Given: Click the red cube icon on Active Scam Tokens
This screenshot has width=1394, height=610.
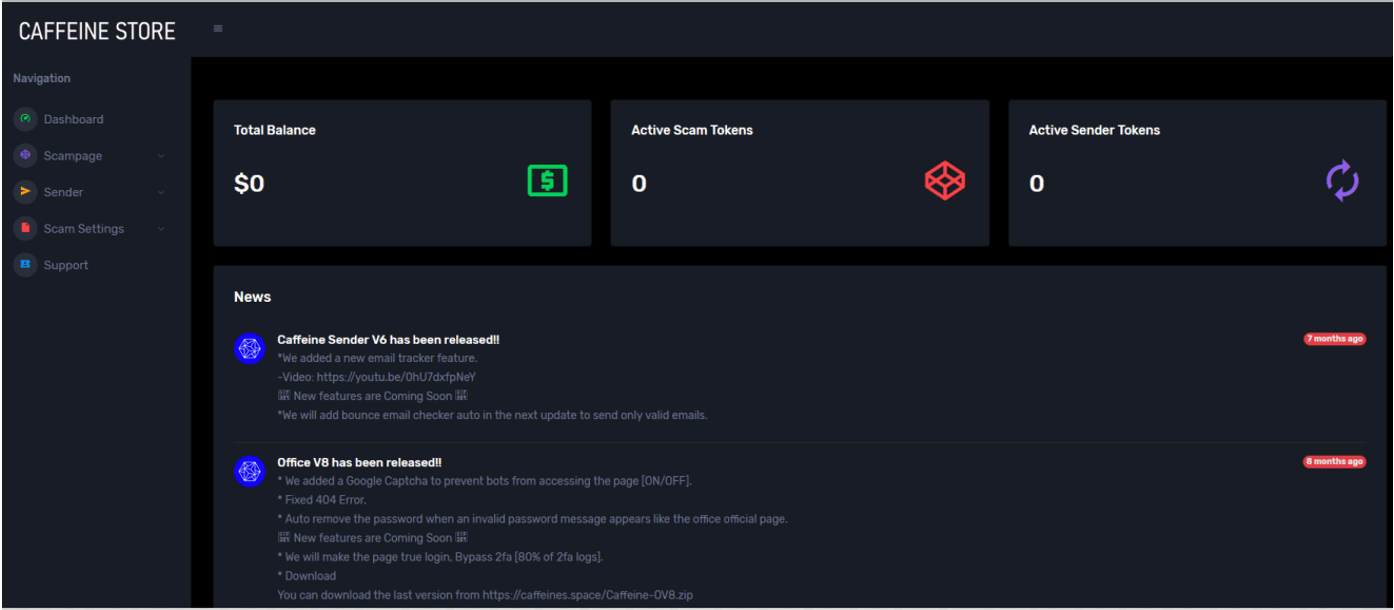Looking at the screenshot, I should [x=944, y=181].
